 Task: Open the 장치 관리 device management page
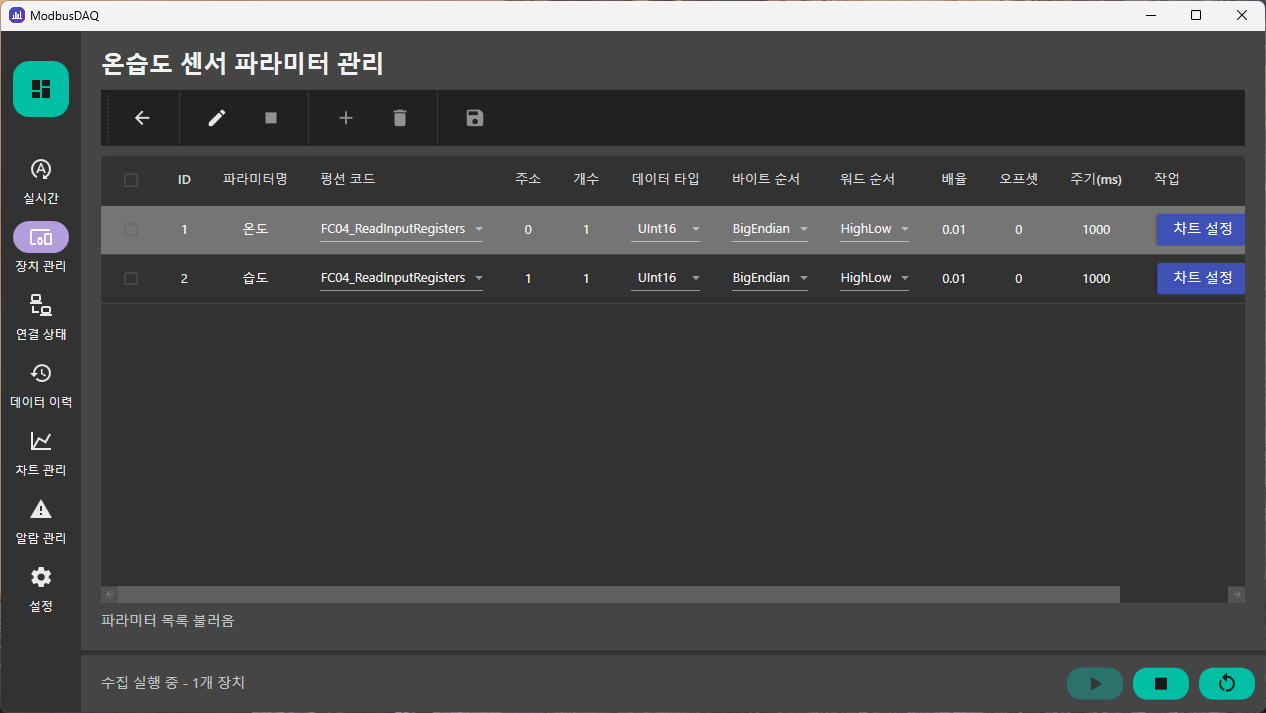tap(41, 249)
